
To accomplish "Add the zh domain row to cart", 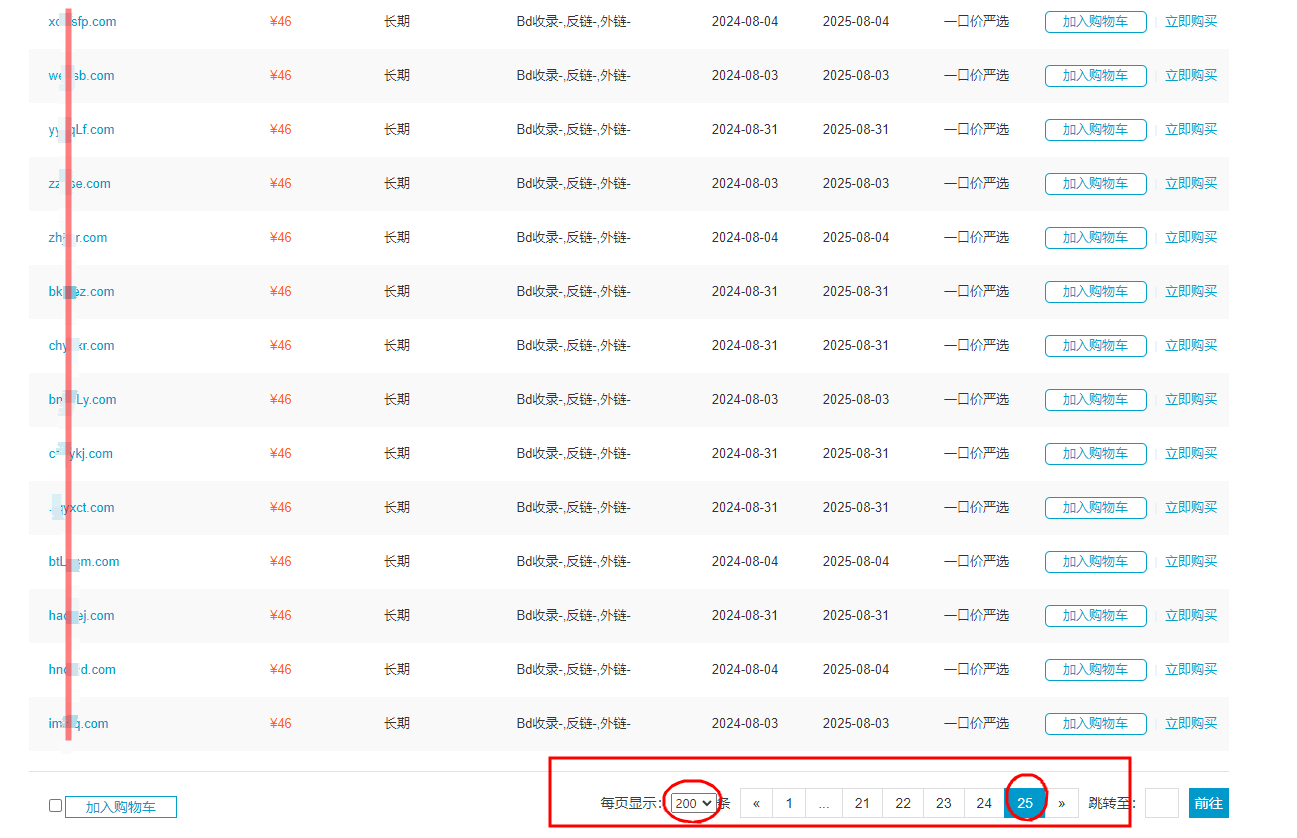I will tap(1095, 237).
